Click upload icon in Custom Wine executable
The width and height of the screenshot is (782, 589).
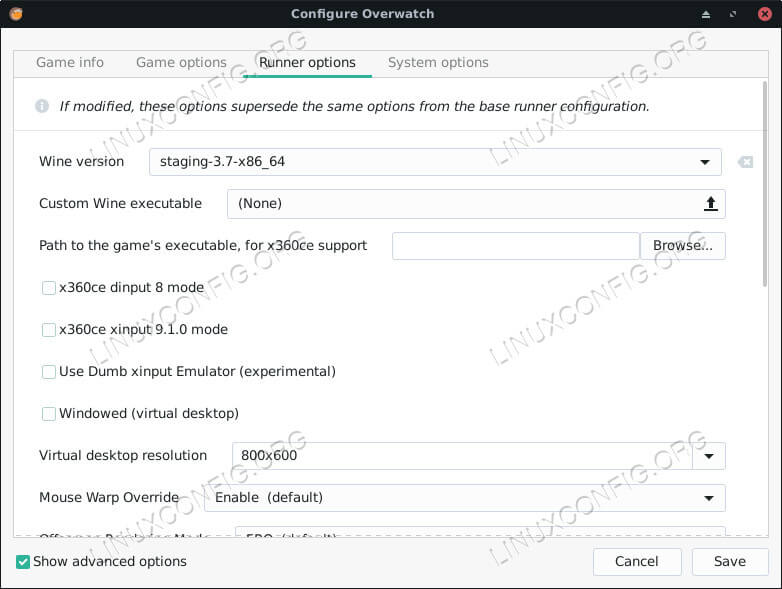(711, 203)
